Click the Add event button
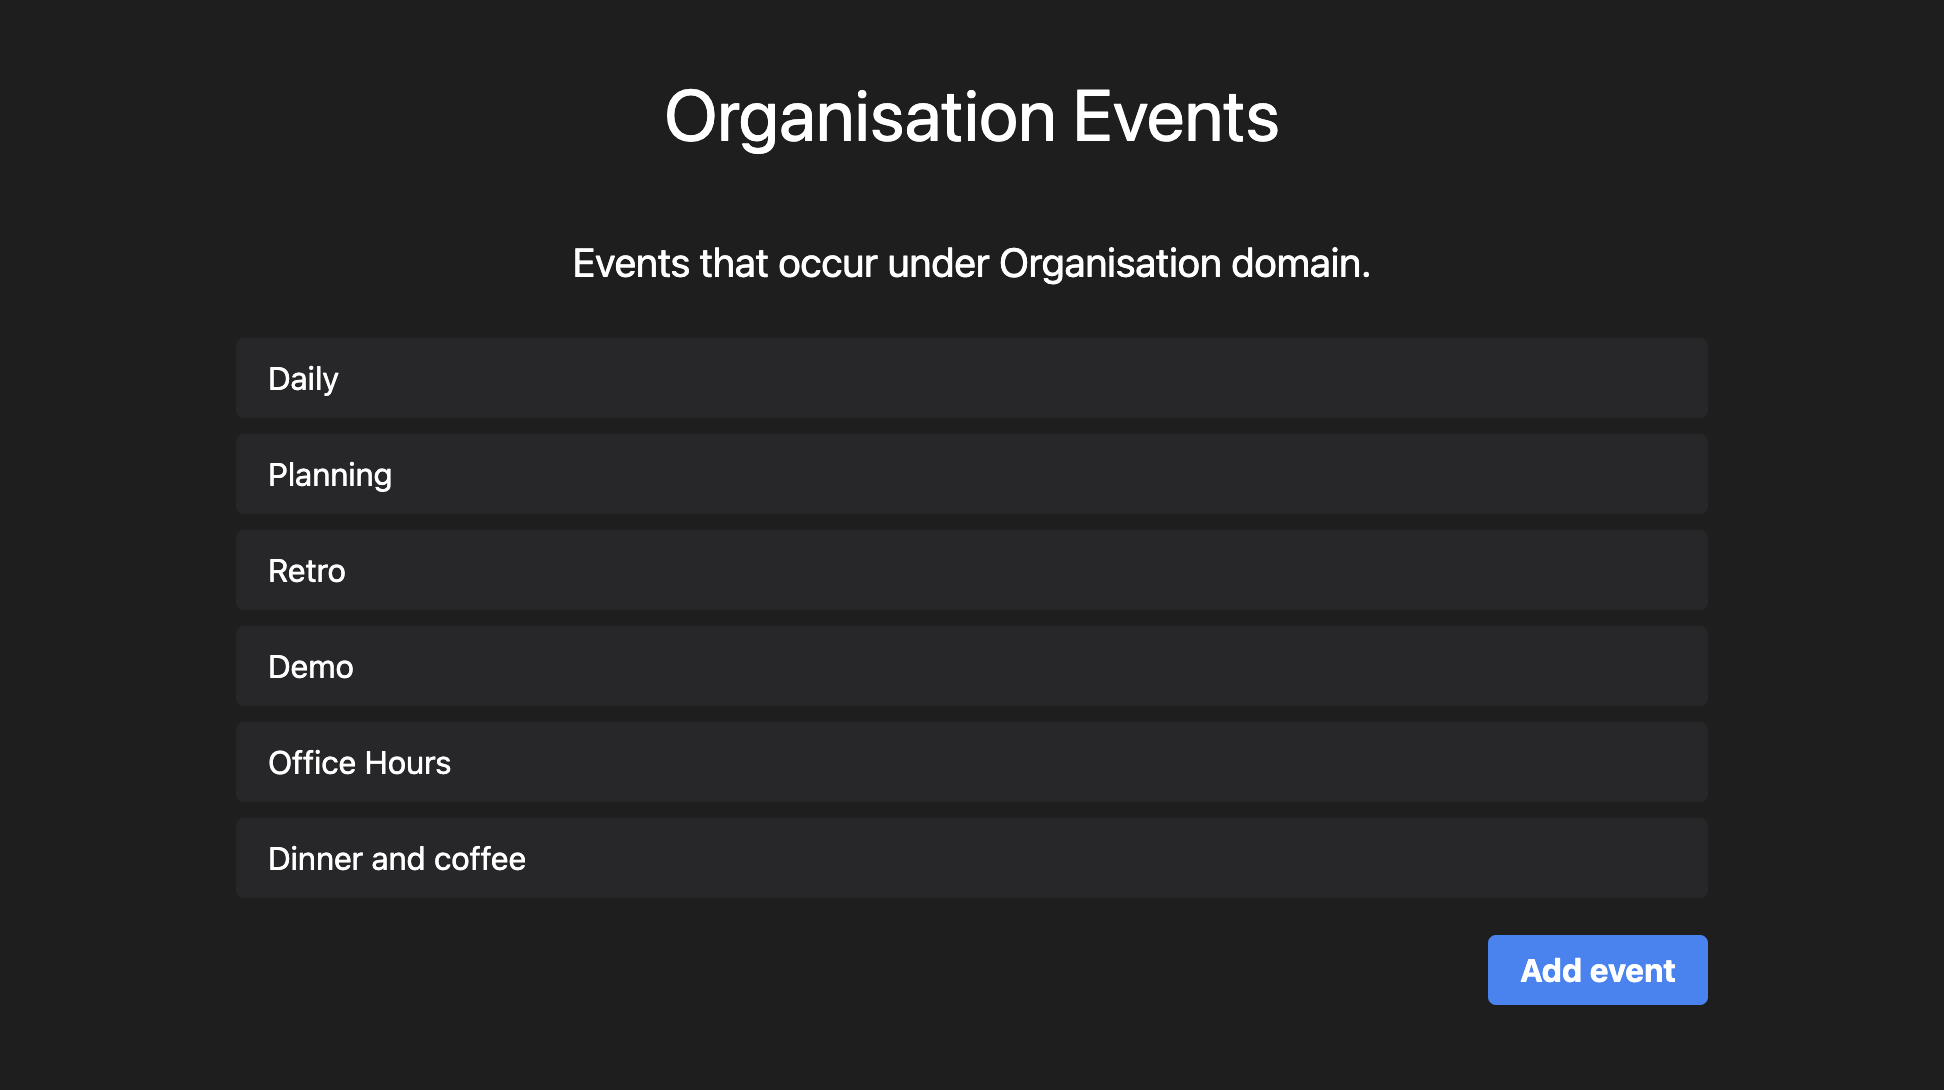Screen dimensions: 1944x1090 point(1597,970)
